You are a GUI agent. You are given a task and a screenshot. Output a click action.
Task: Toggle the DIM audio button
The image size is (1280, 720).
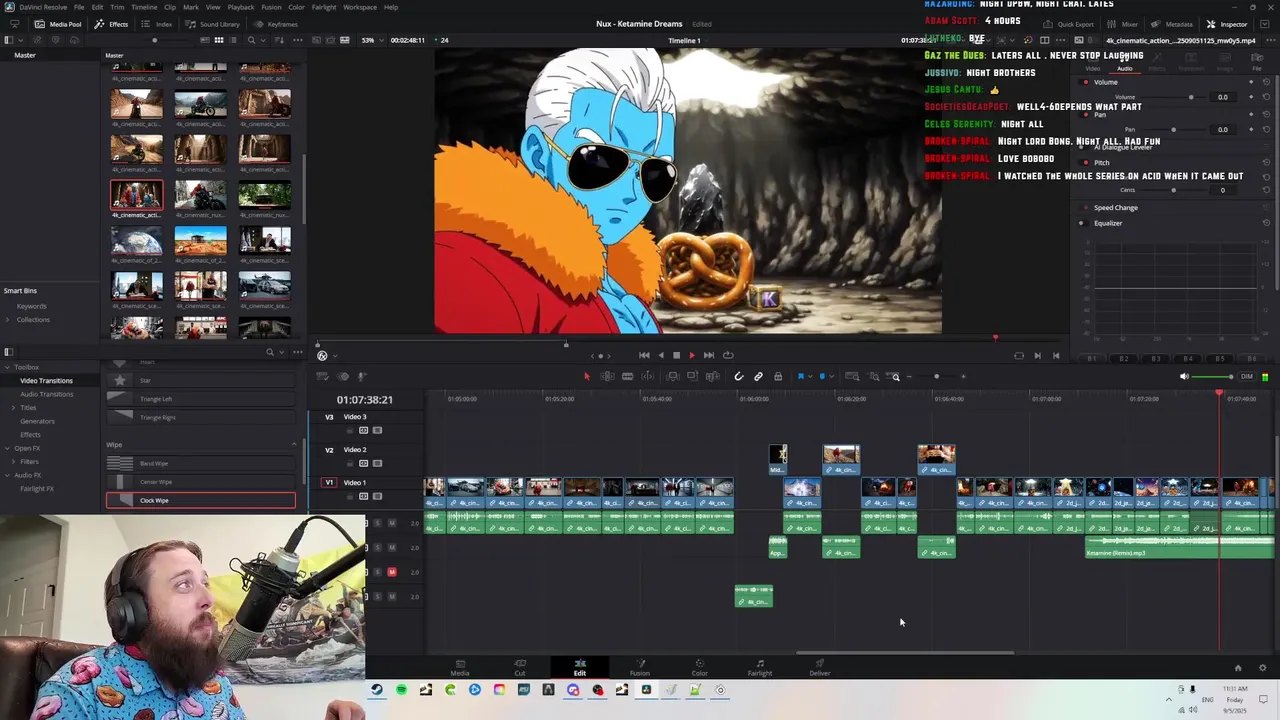point(1246,377)
